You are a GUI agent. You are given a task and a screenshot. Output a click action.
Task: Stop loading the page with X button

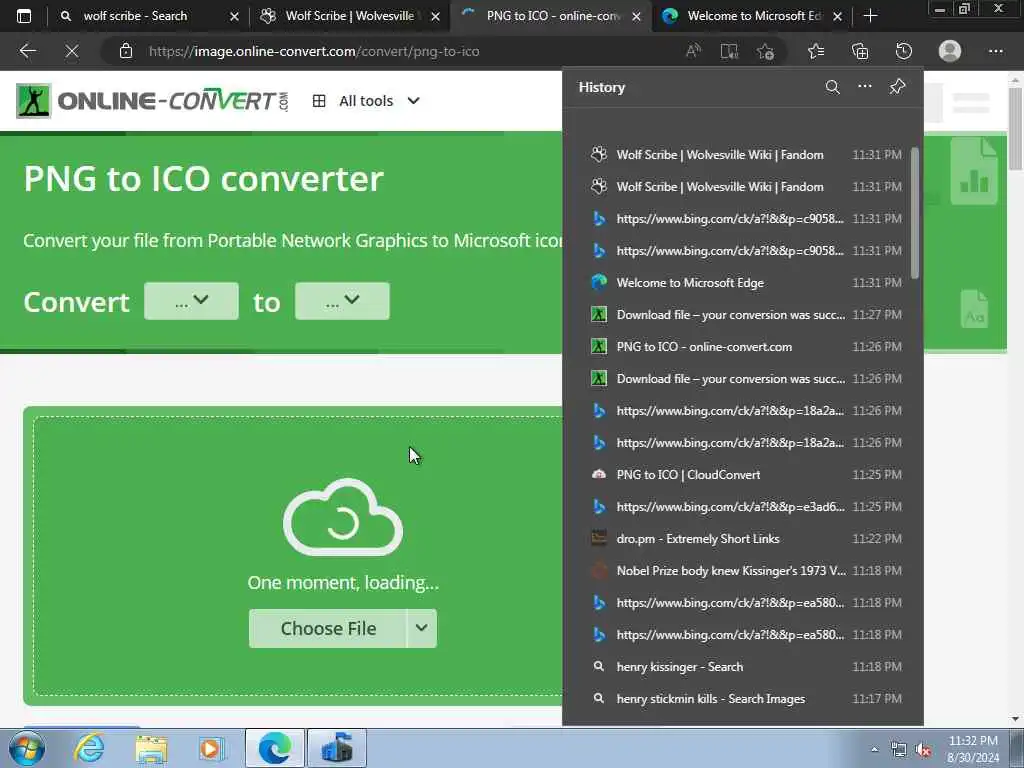pos(72,51)
